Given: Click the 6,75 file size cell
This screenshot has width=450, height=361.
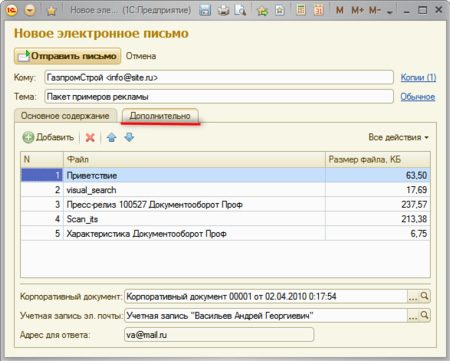Looking at the screenshot, I should point(378,233).
